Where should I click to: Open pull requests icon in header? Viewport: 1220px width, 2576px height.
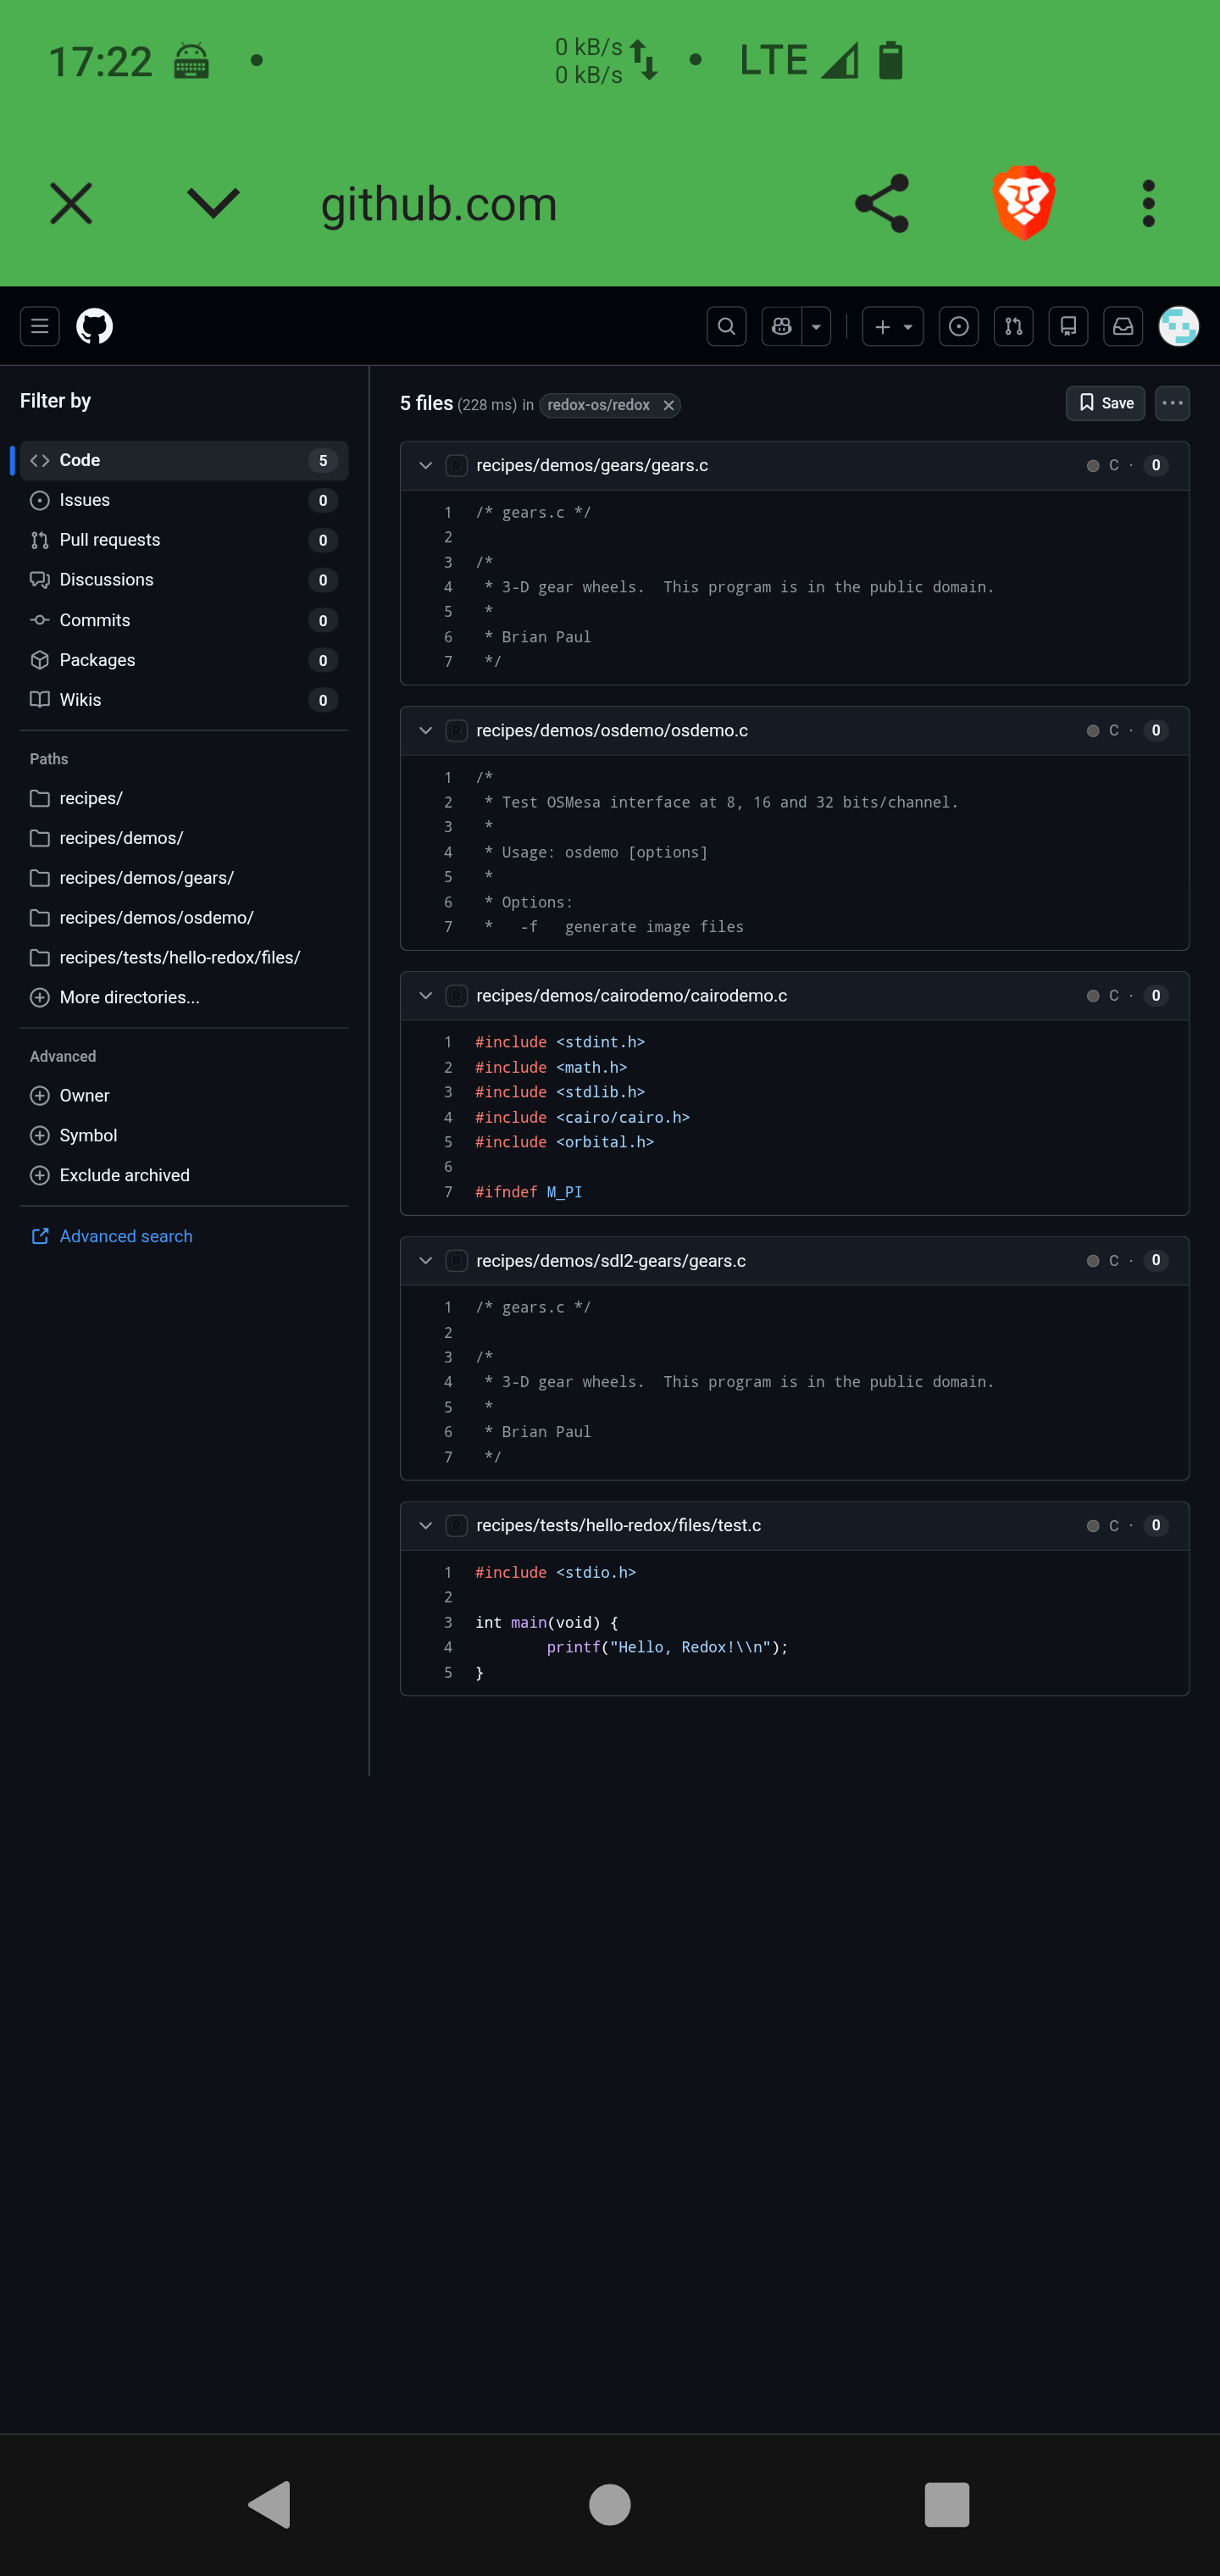(x=1013, y=327)
